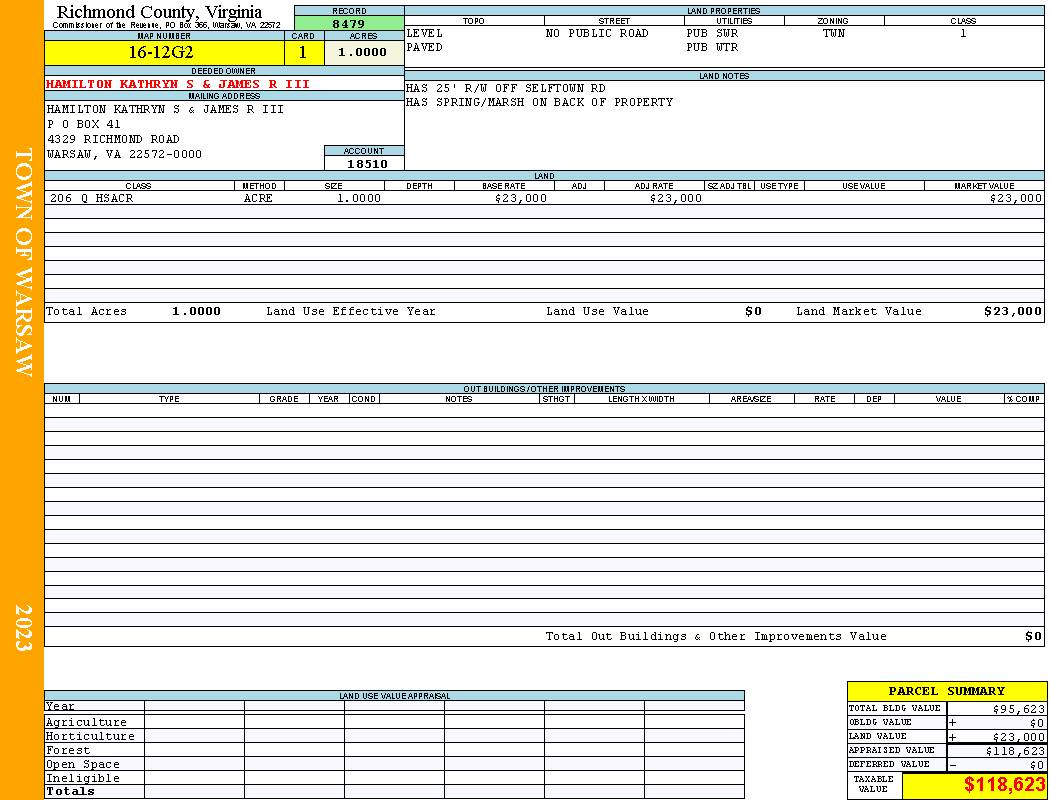This screenshot has height=800, width=1050.
Task: Click WARSAW, VA 22572-0000 line
Action: 124,155
